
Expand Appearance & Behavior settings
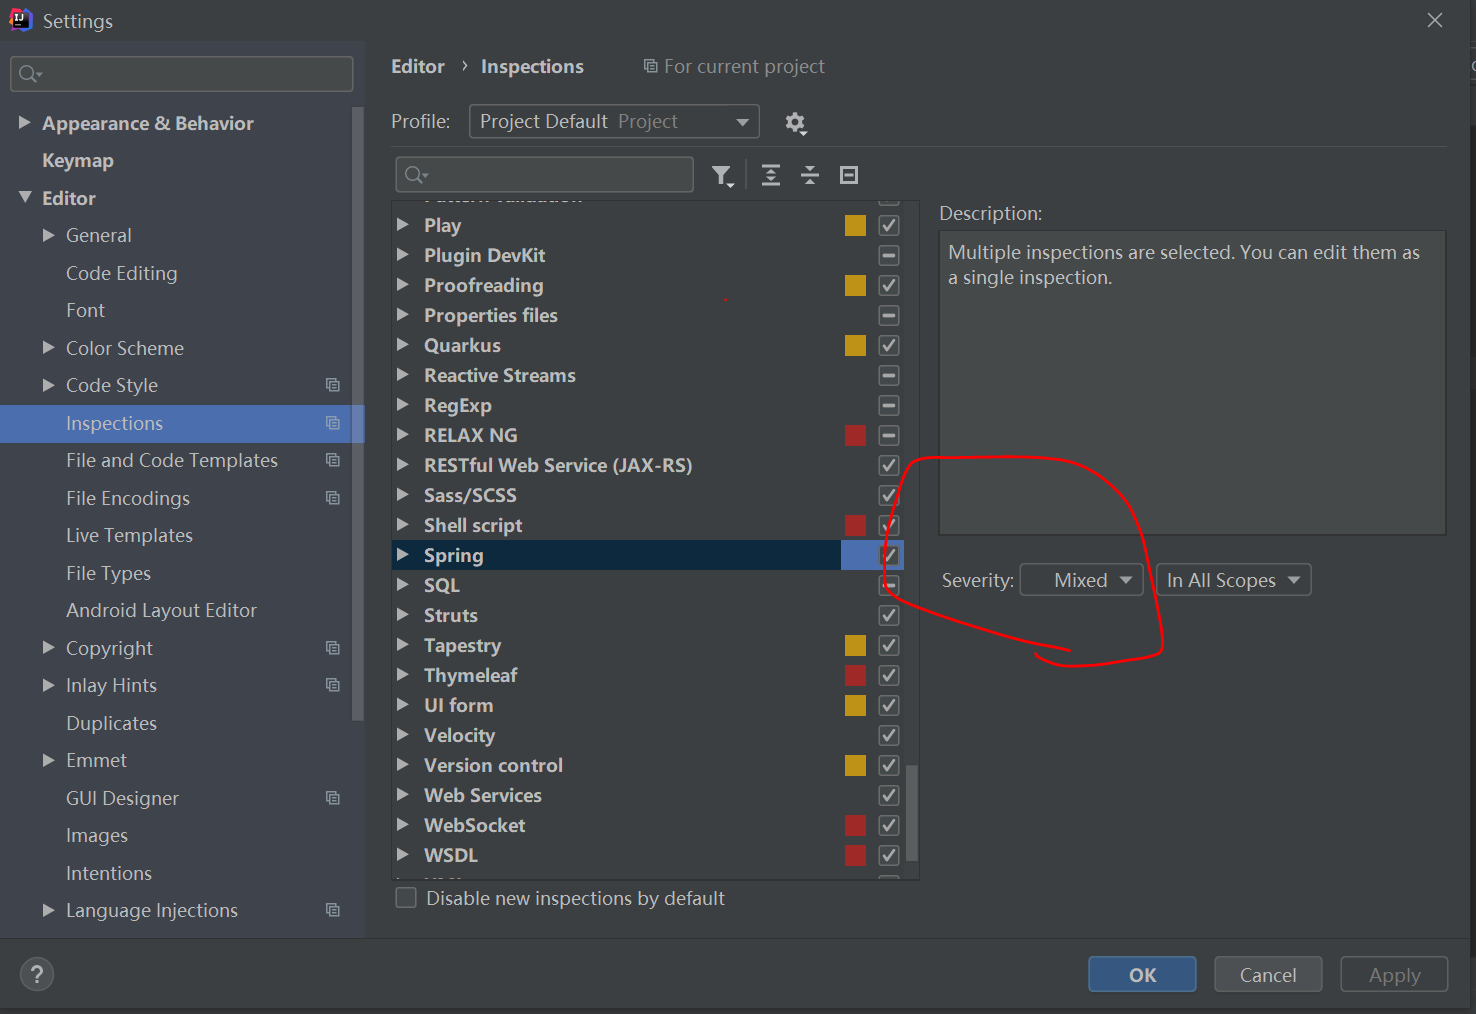[25, 122]
